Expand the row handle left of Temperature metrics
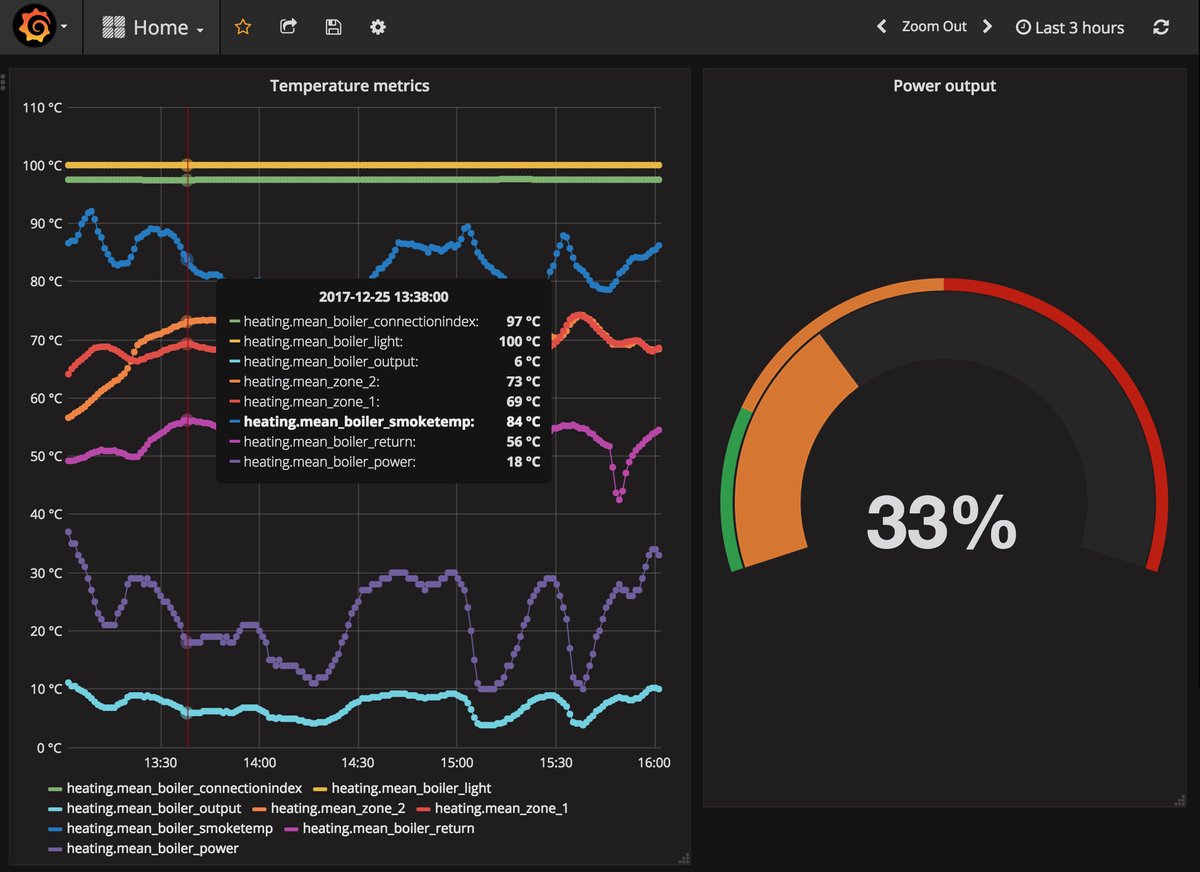The height and width of the screenshot is (872, 1200). [x=3, y=82]
